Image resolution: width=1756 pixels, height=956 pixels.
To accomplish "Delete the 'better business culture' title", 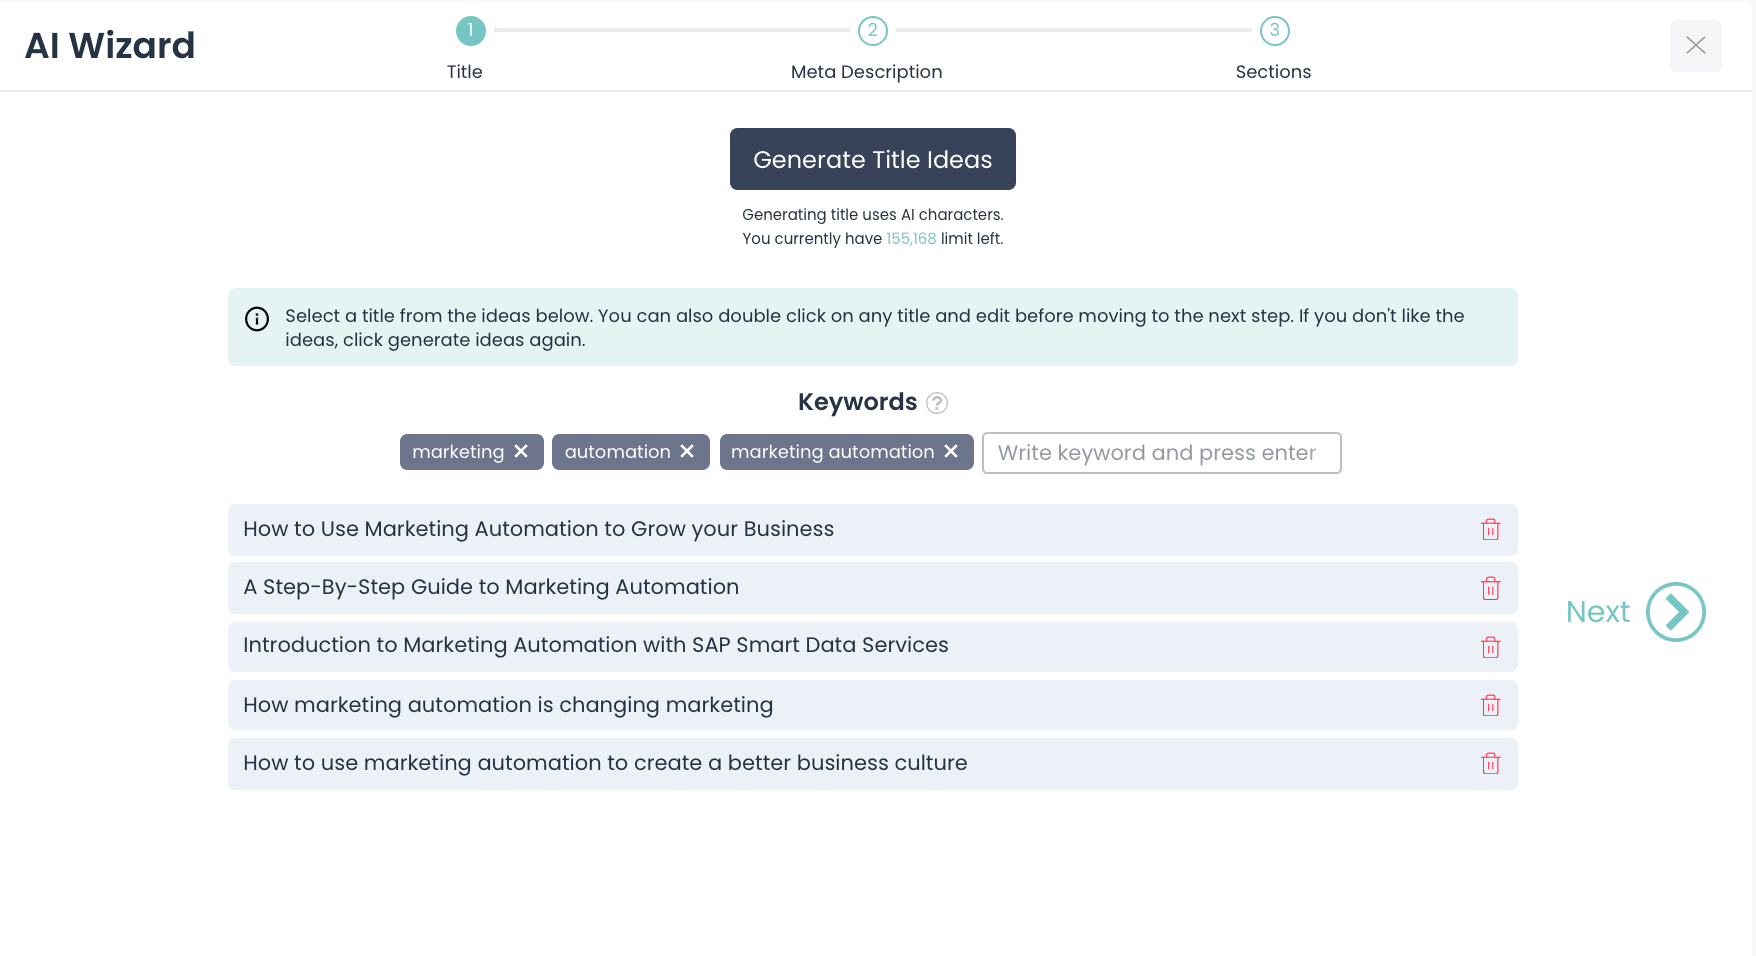I will (x=1490, y=764).
